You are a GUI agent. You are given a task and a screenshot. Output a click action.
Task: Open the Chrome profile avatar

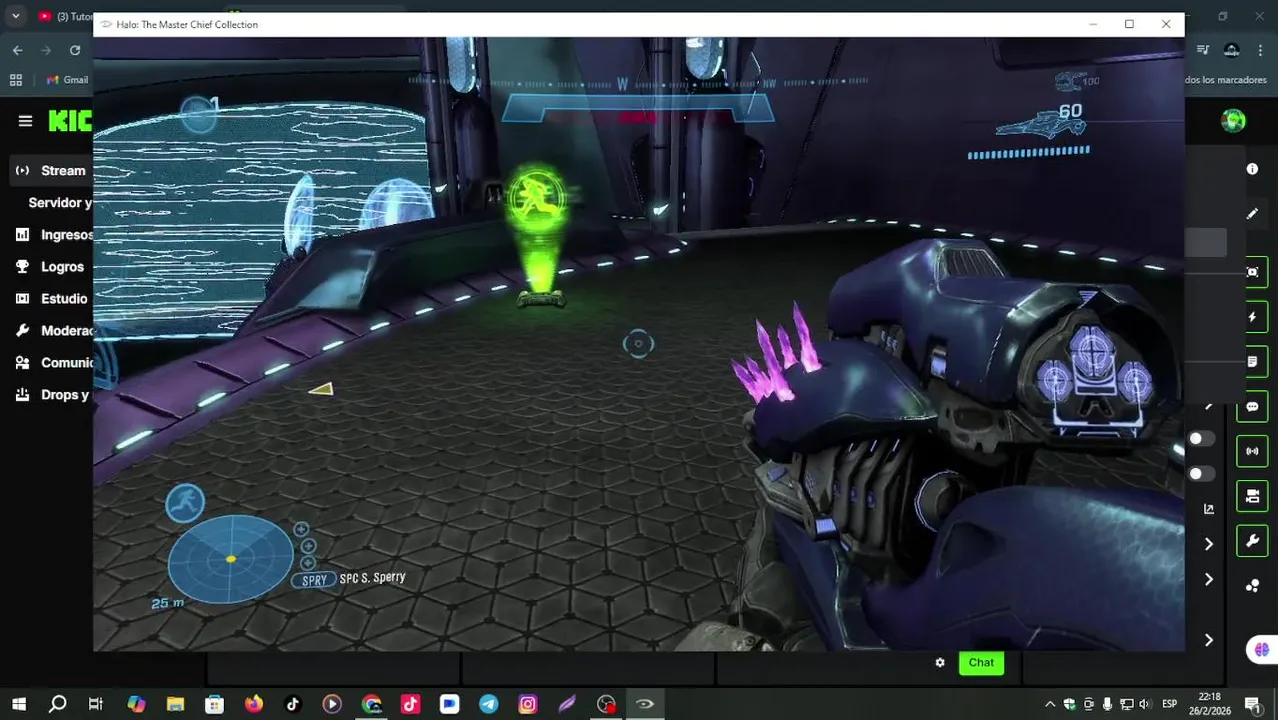1232,50
